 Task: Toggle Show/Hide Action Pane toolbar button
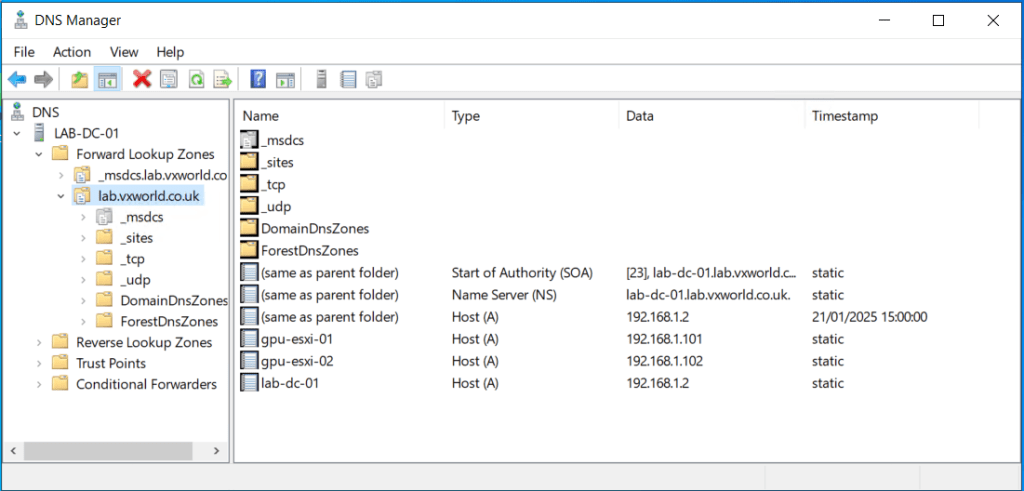click(x=285, y=79)
